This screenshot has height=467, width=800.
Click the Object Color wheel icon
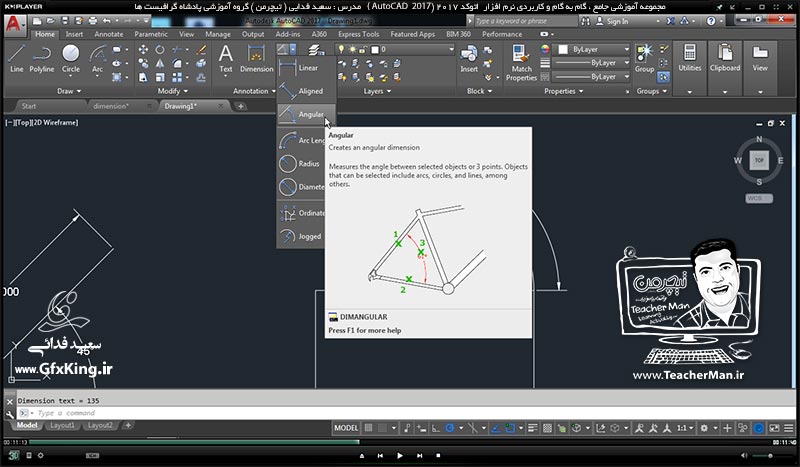[545, 50]
